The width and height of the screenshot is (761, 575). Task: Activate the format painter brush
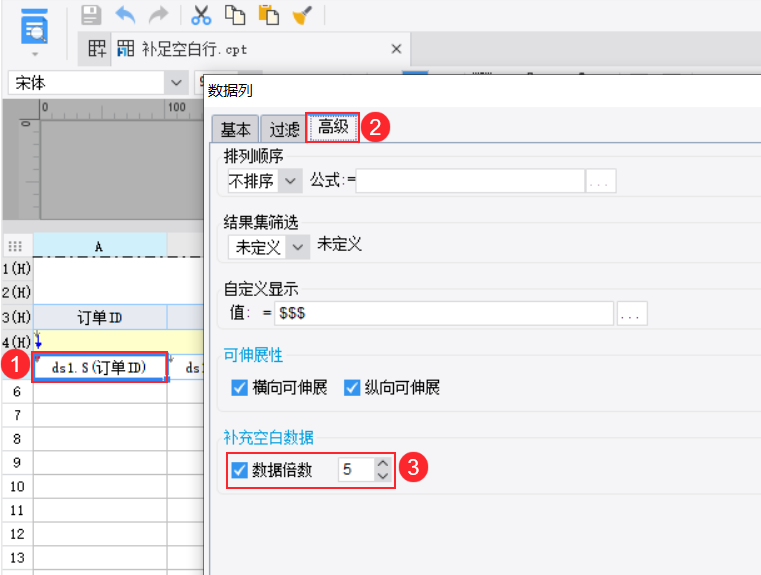click(302, 15)
